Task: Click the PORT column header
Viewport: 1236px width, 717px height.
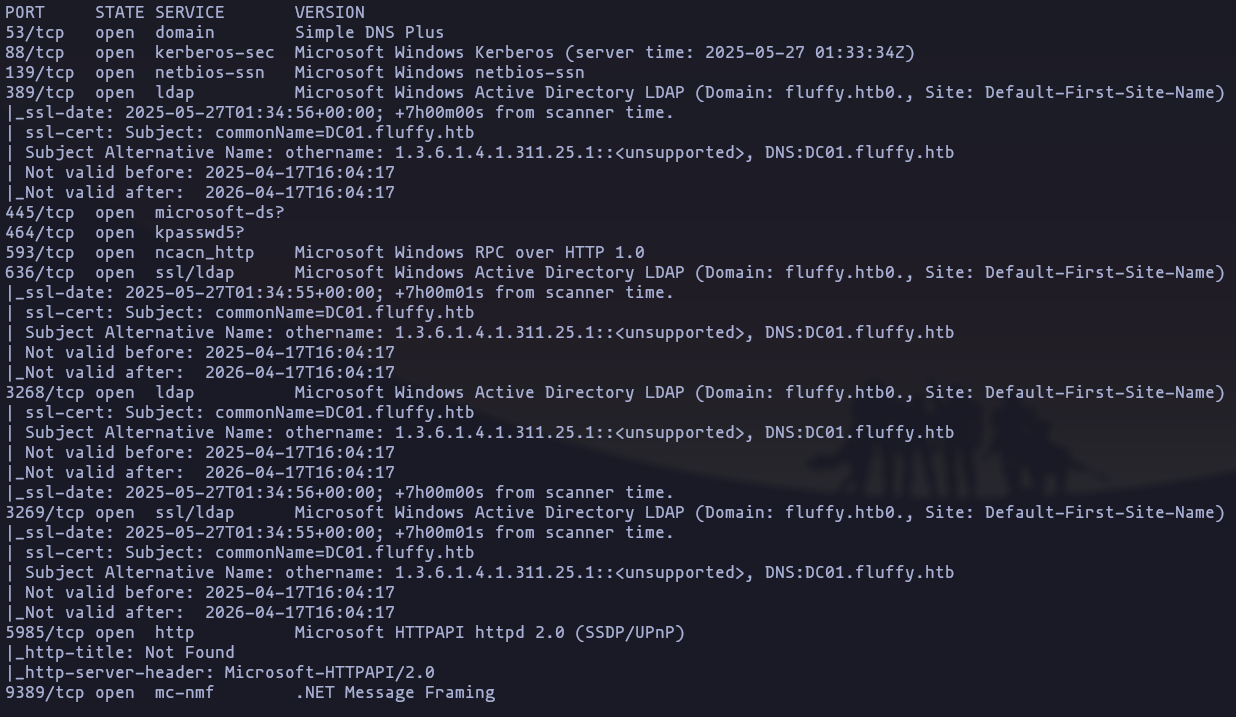Action: pos(25,12)
